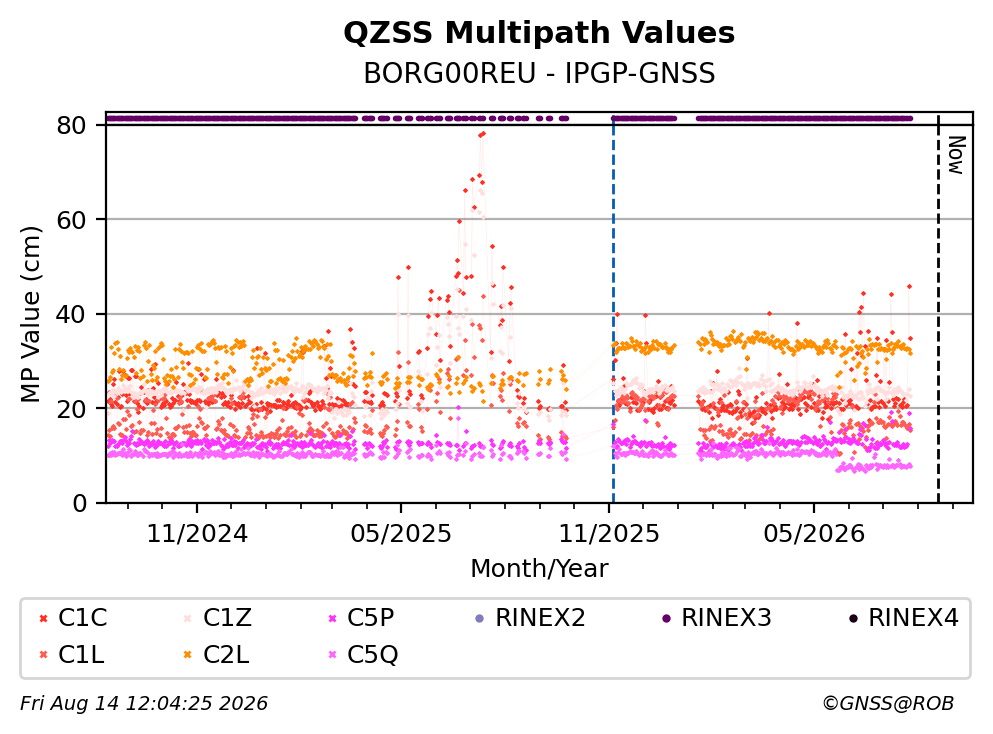Click the ©GNSS@ROB credit text
This screenshot has height=734, width=993.
click(888, 704)
